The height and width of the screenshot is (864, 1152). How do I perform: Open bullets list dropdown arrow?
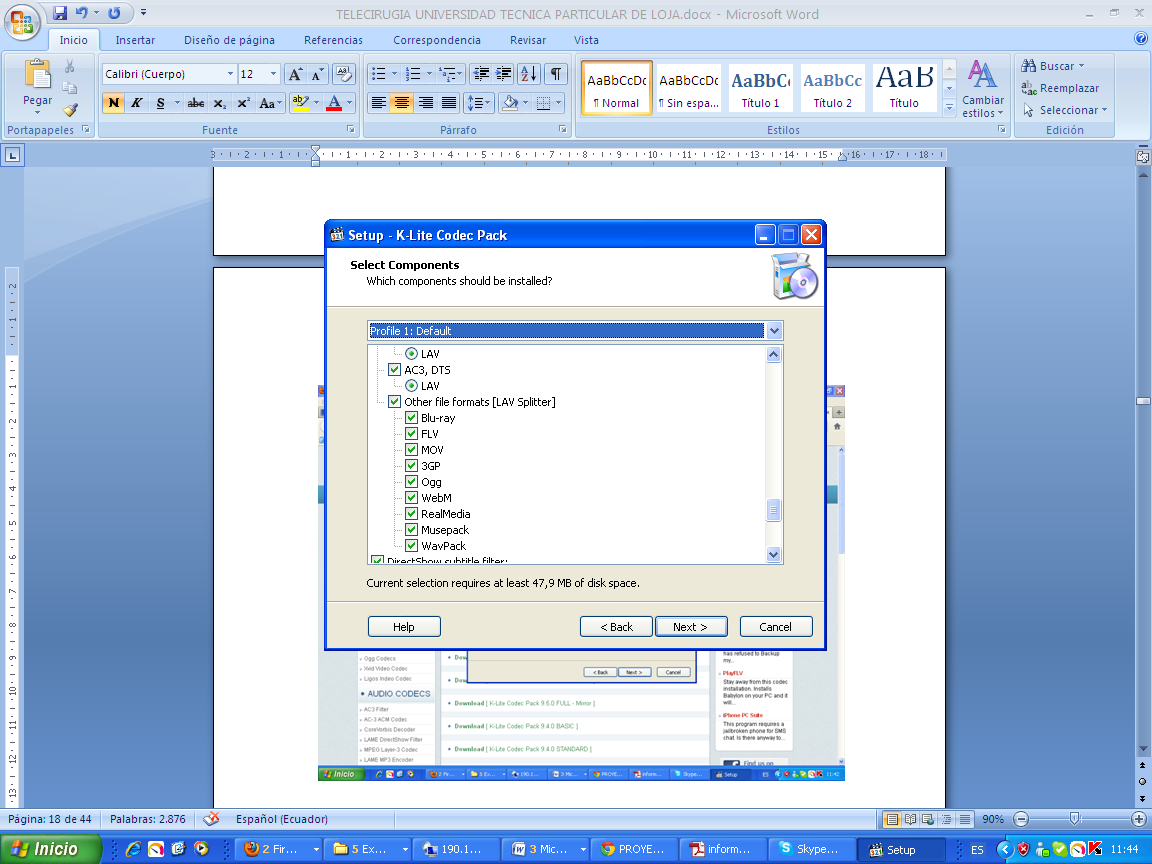(394, 73)
